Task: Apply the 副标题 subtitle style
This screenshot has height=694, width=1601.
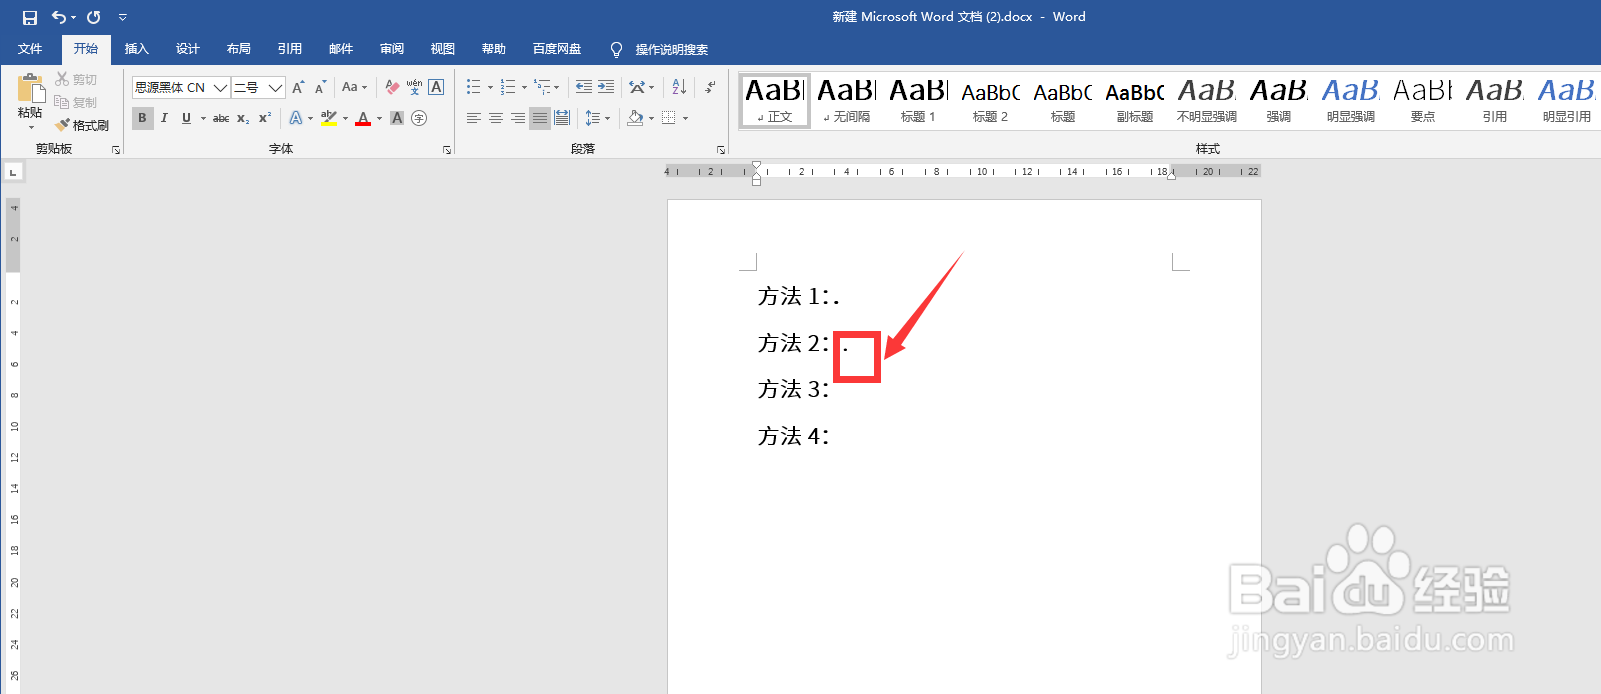Action: [1135, 101]
